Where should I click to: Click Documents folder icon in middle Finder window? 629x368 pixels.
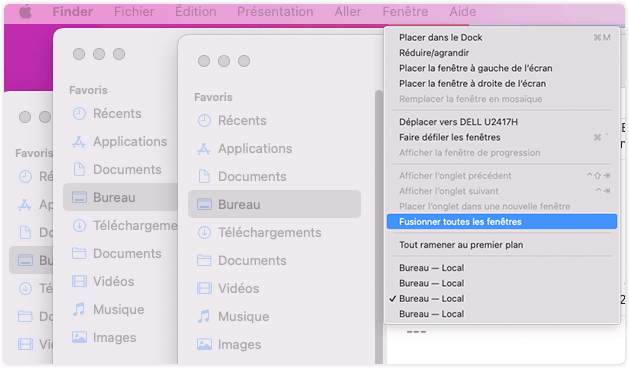[79, 253]
